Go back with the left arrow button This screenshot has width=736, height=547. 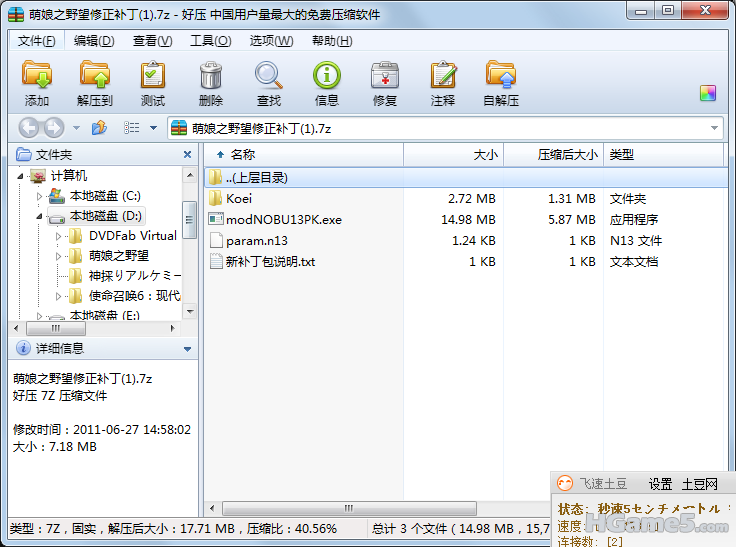tap(29, 128)
